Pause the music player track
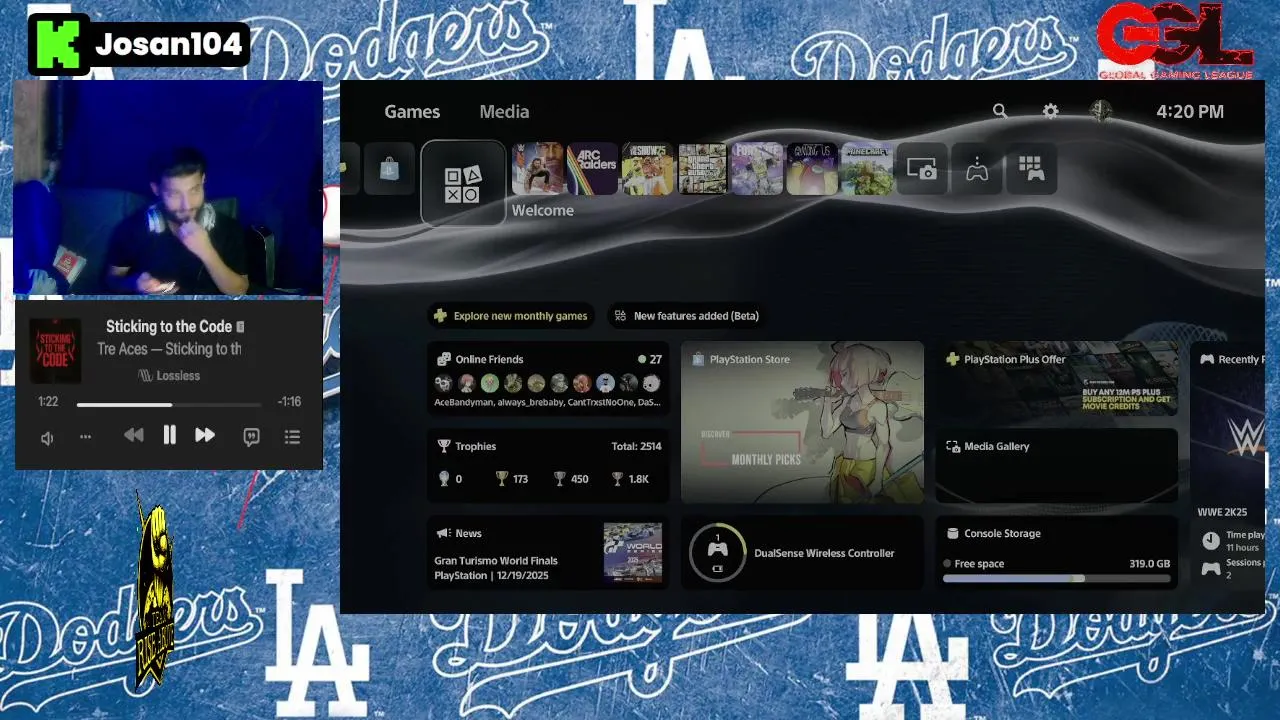 point(169,435)
